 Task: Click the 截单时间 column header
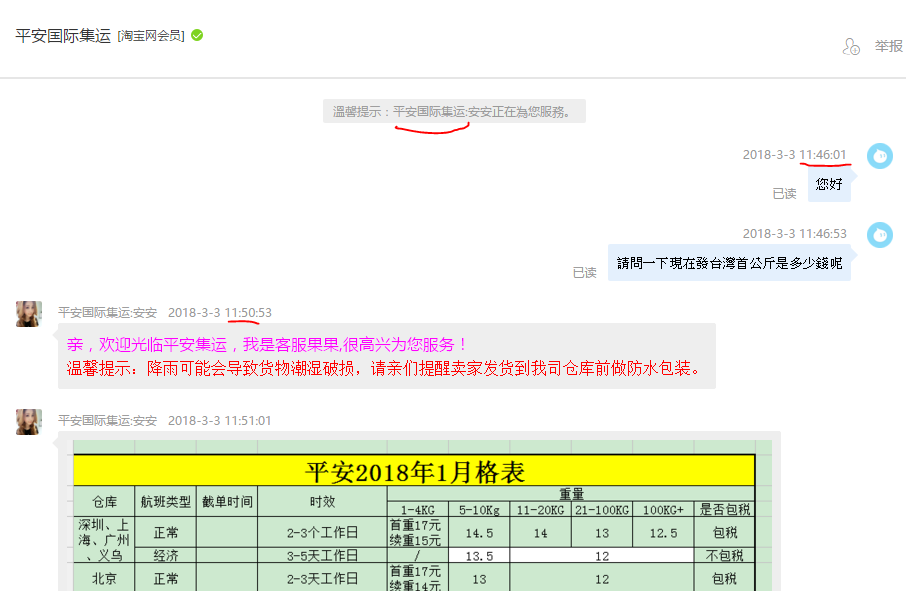(227, 501)
